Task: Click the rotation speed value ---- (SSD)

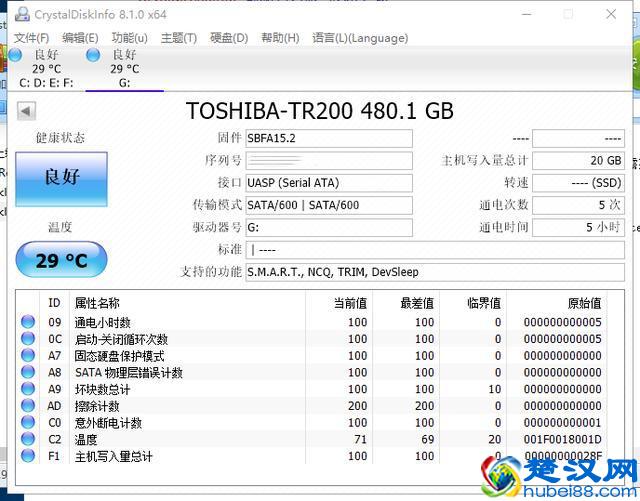Action: pyautogui.click(x=578, y=183)
